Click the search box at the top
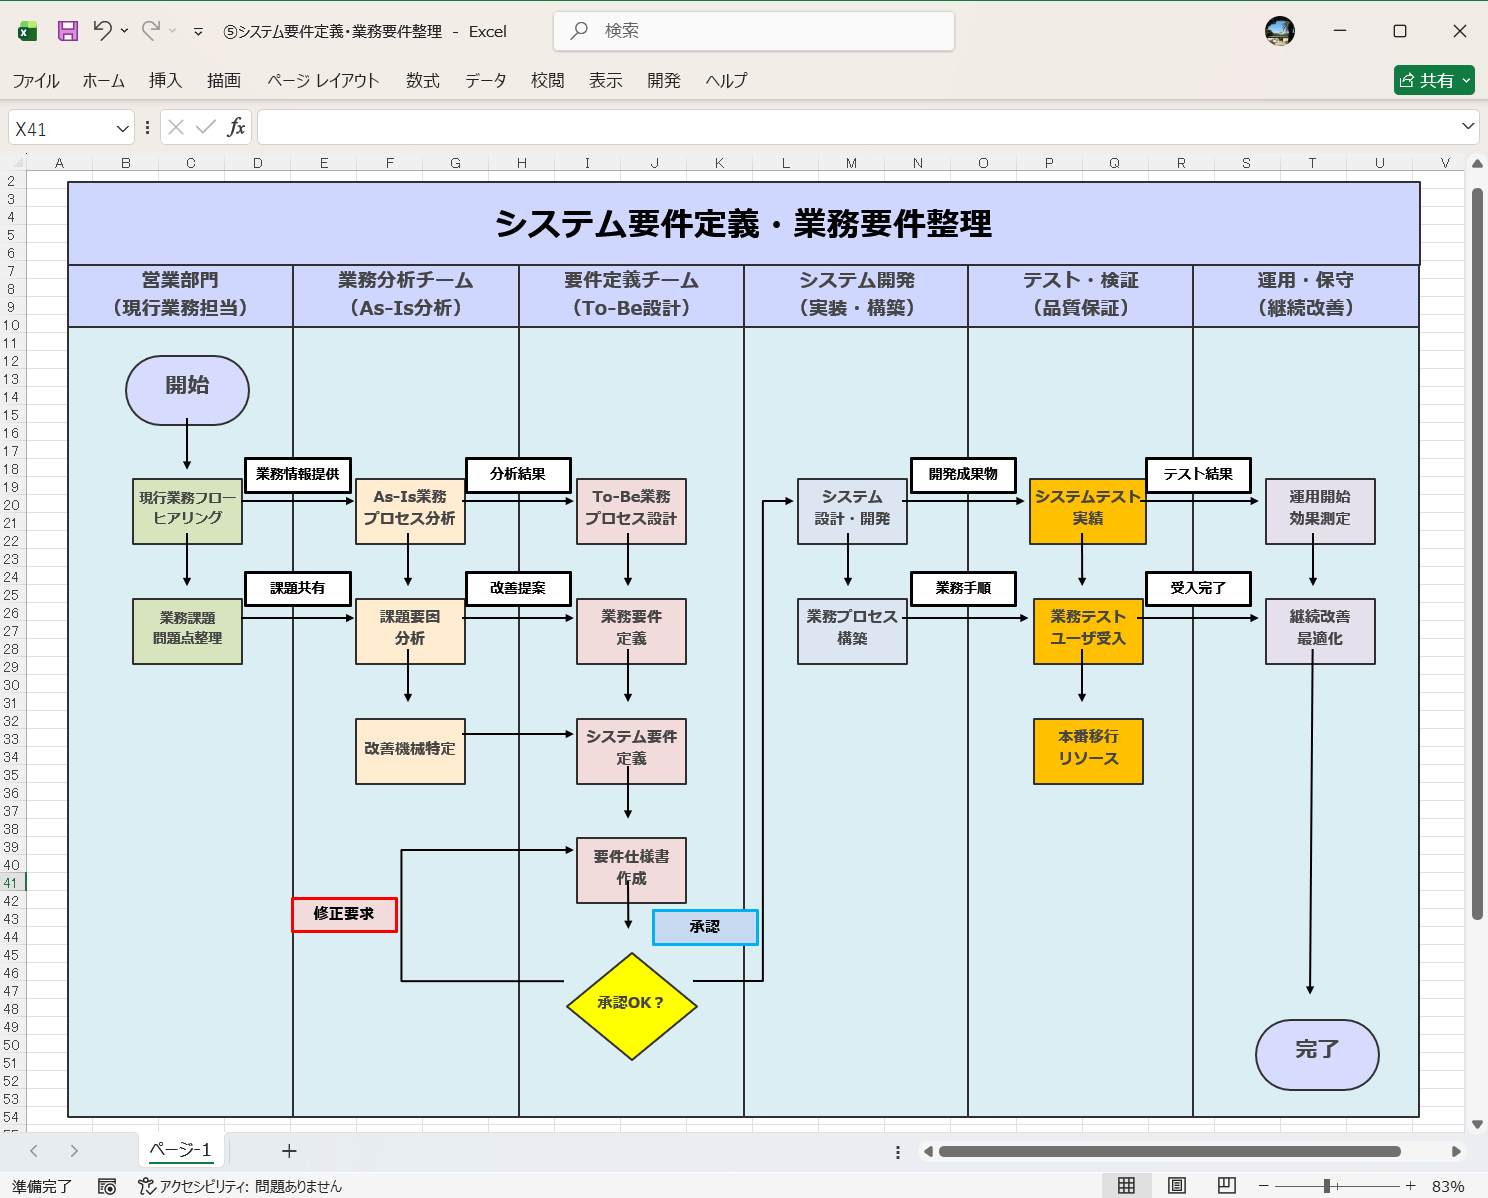This screenshot has width=1488, height=1198. point(753,31)
